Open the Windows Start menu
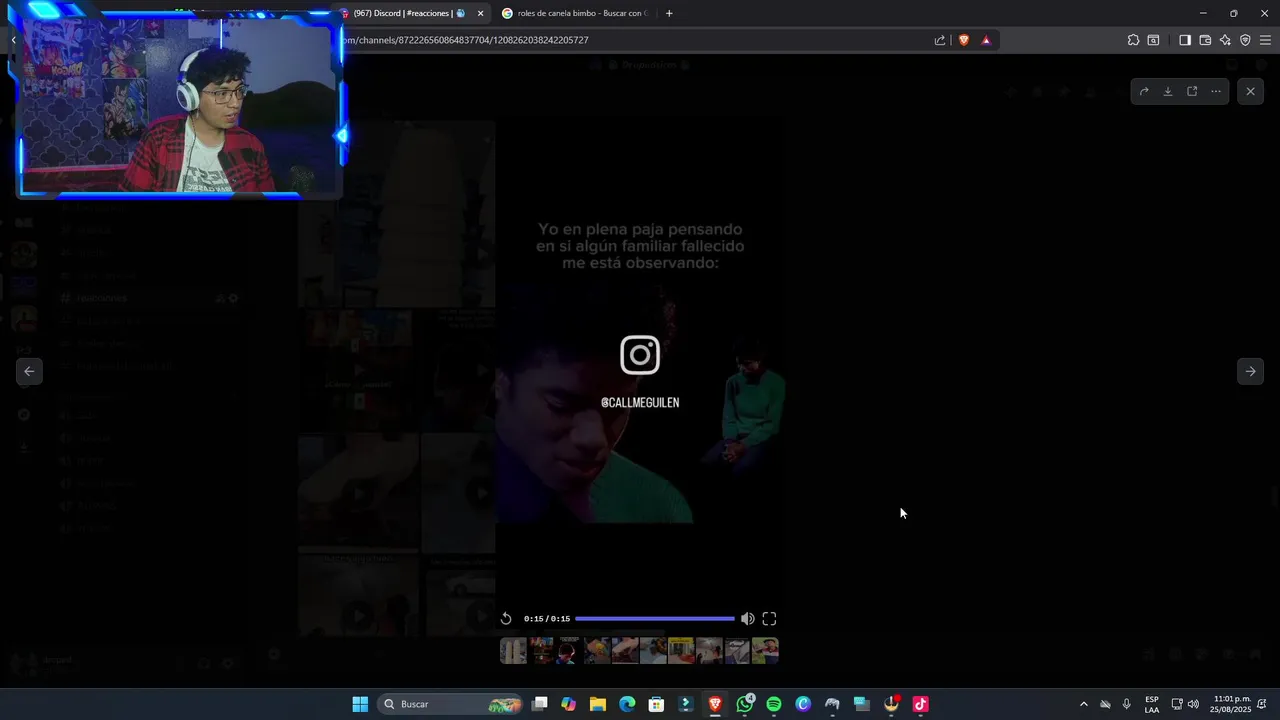1280x720 pixels. point(360,704)
